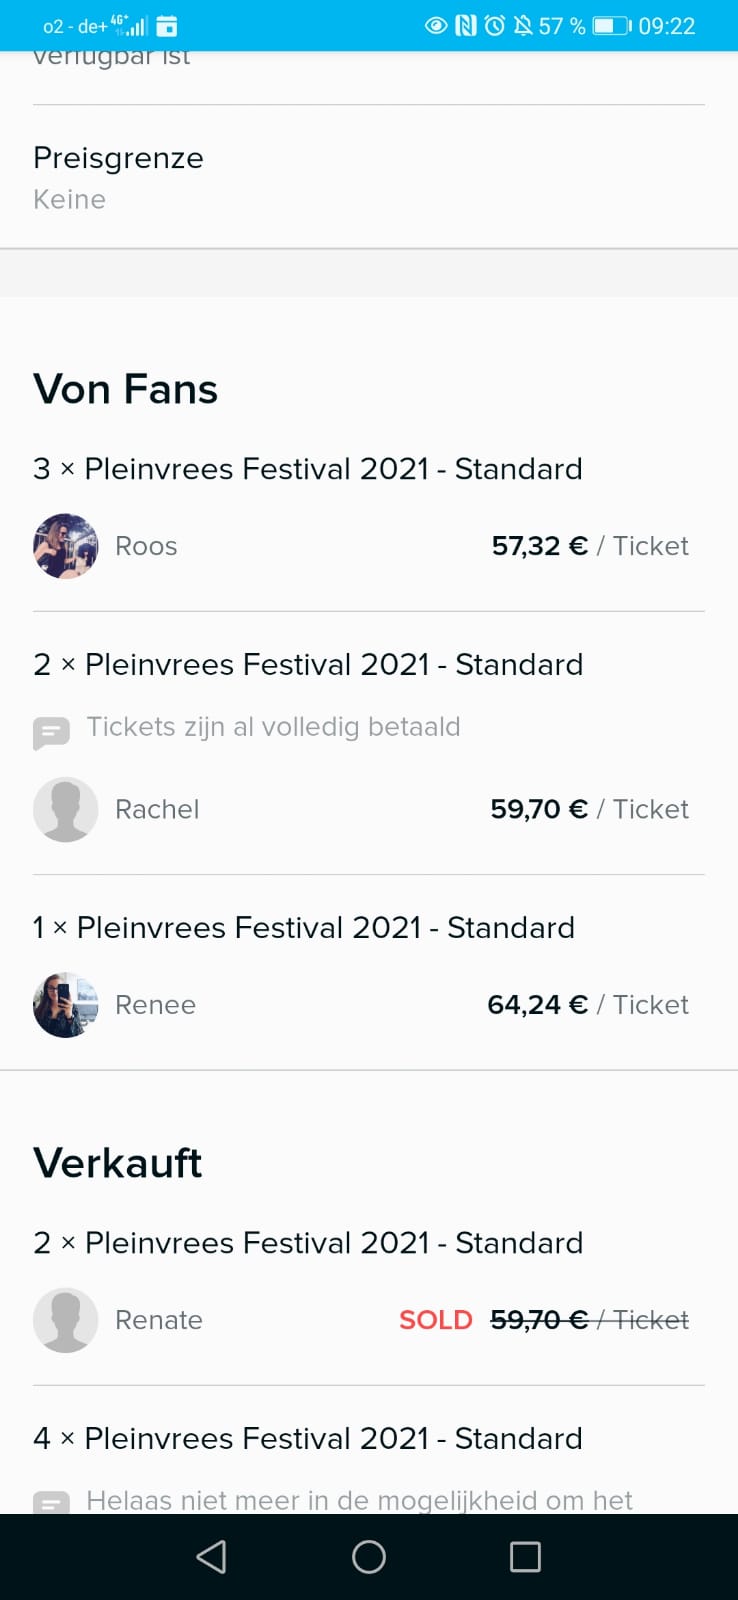Screen dimensions: 738x1600
Task: Tap Roos's profile picture
Action: [x=66, y=546]
